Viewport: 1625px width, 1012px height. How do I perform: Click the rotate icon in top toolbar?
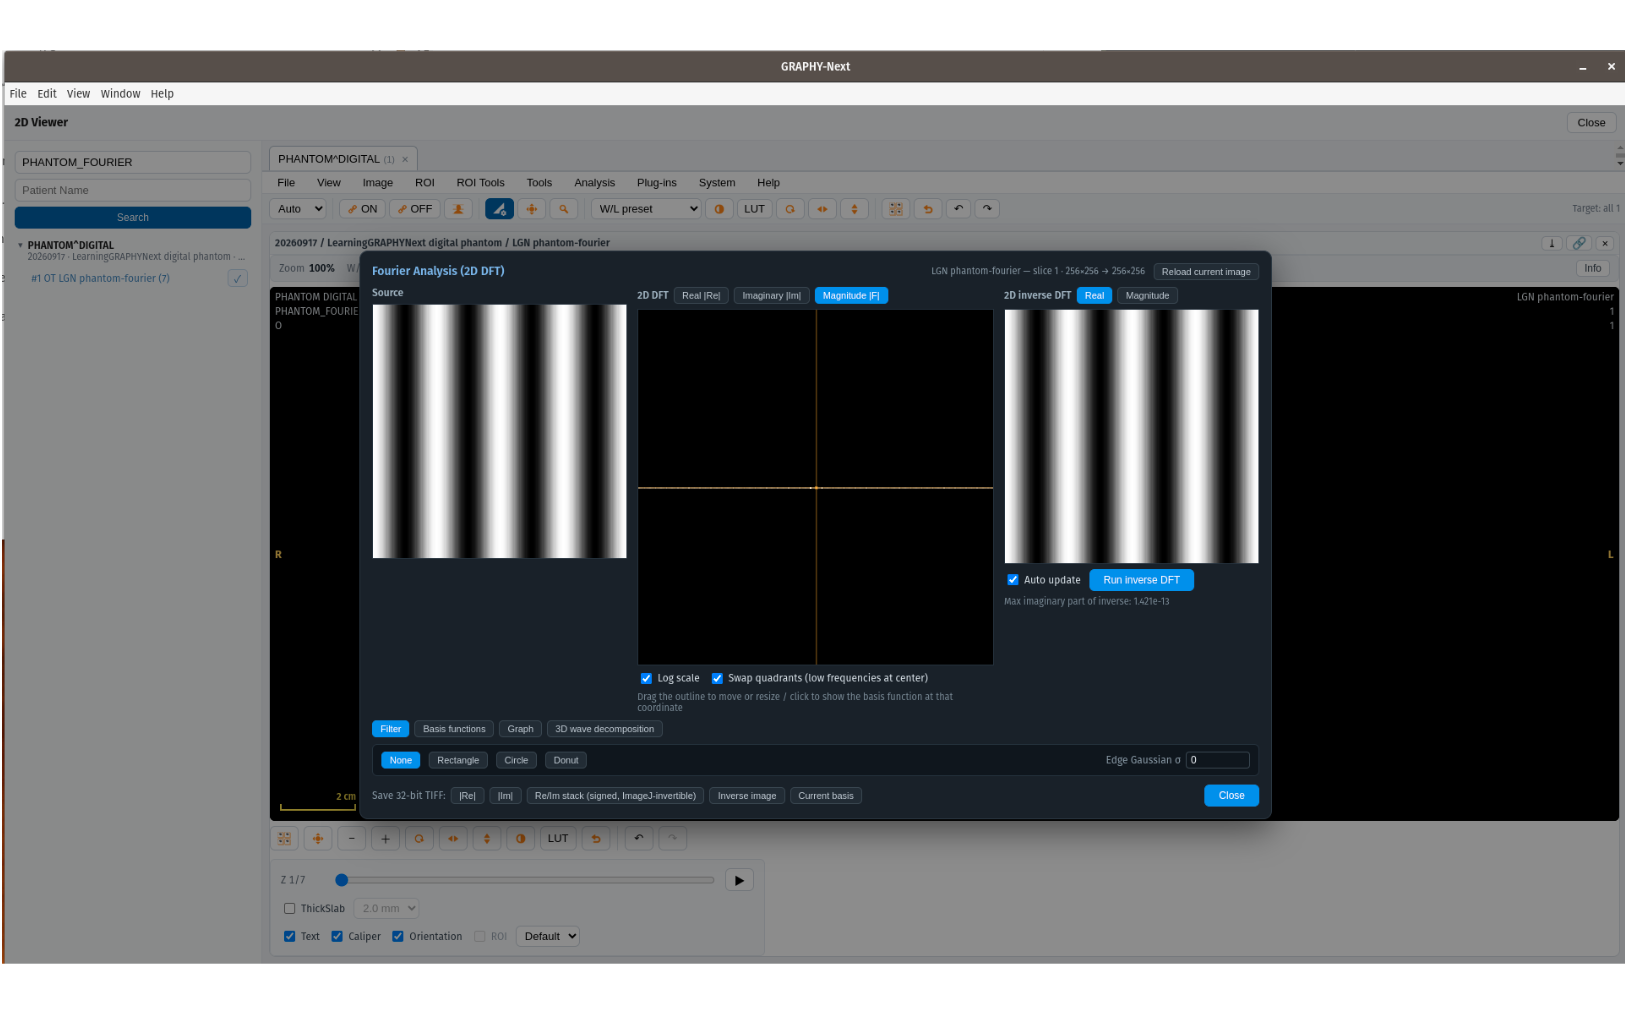coord(790,209)
